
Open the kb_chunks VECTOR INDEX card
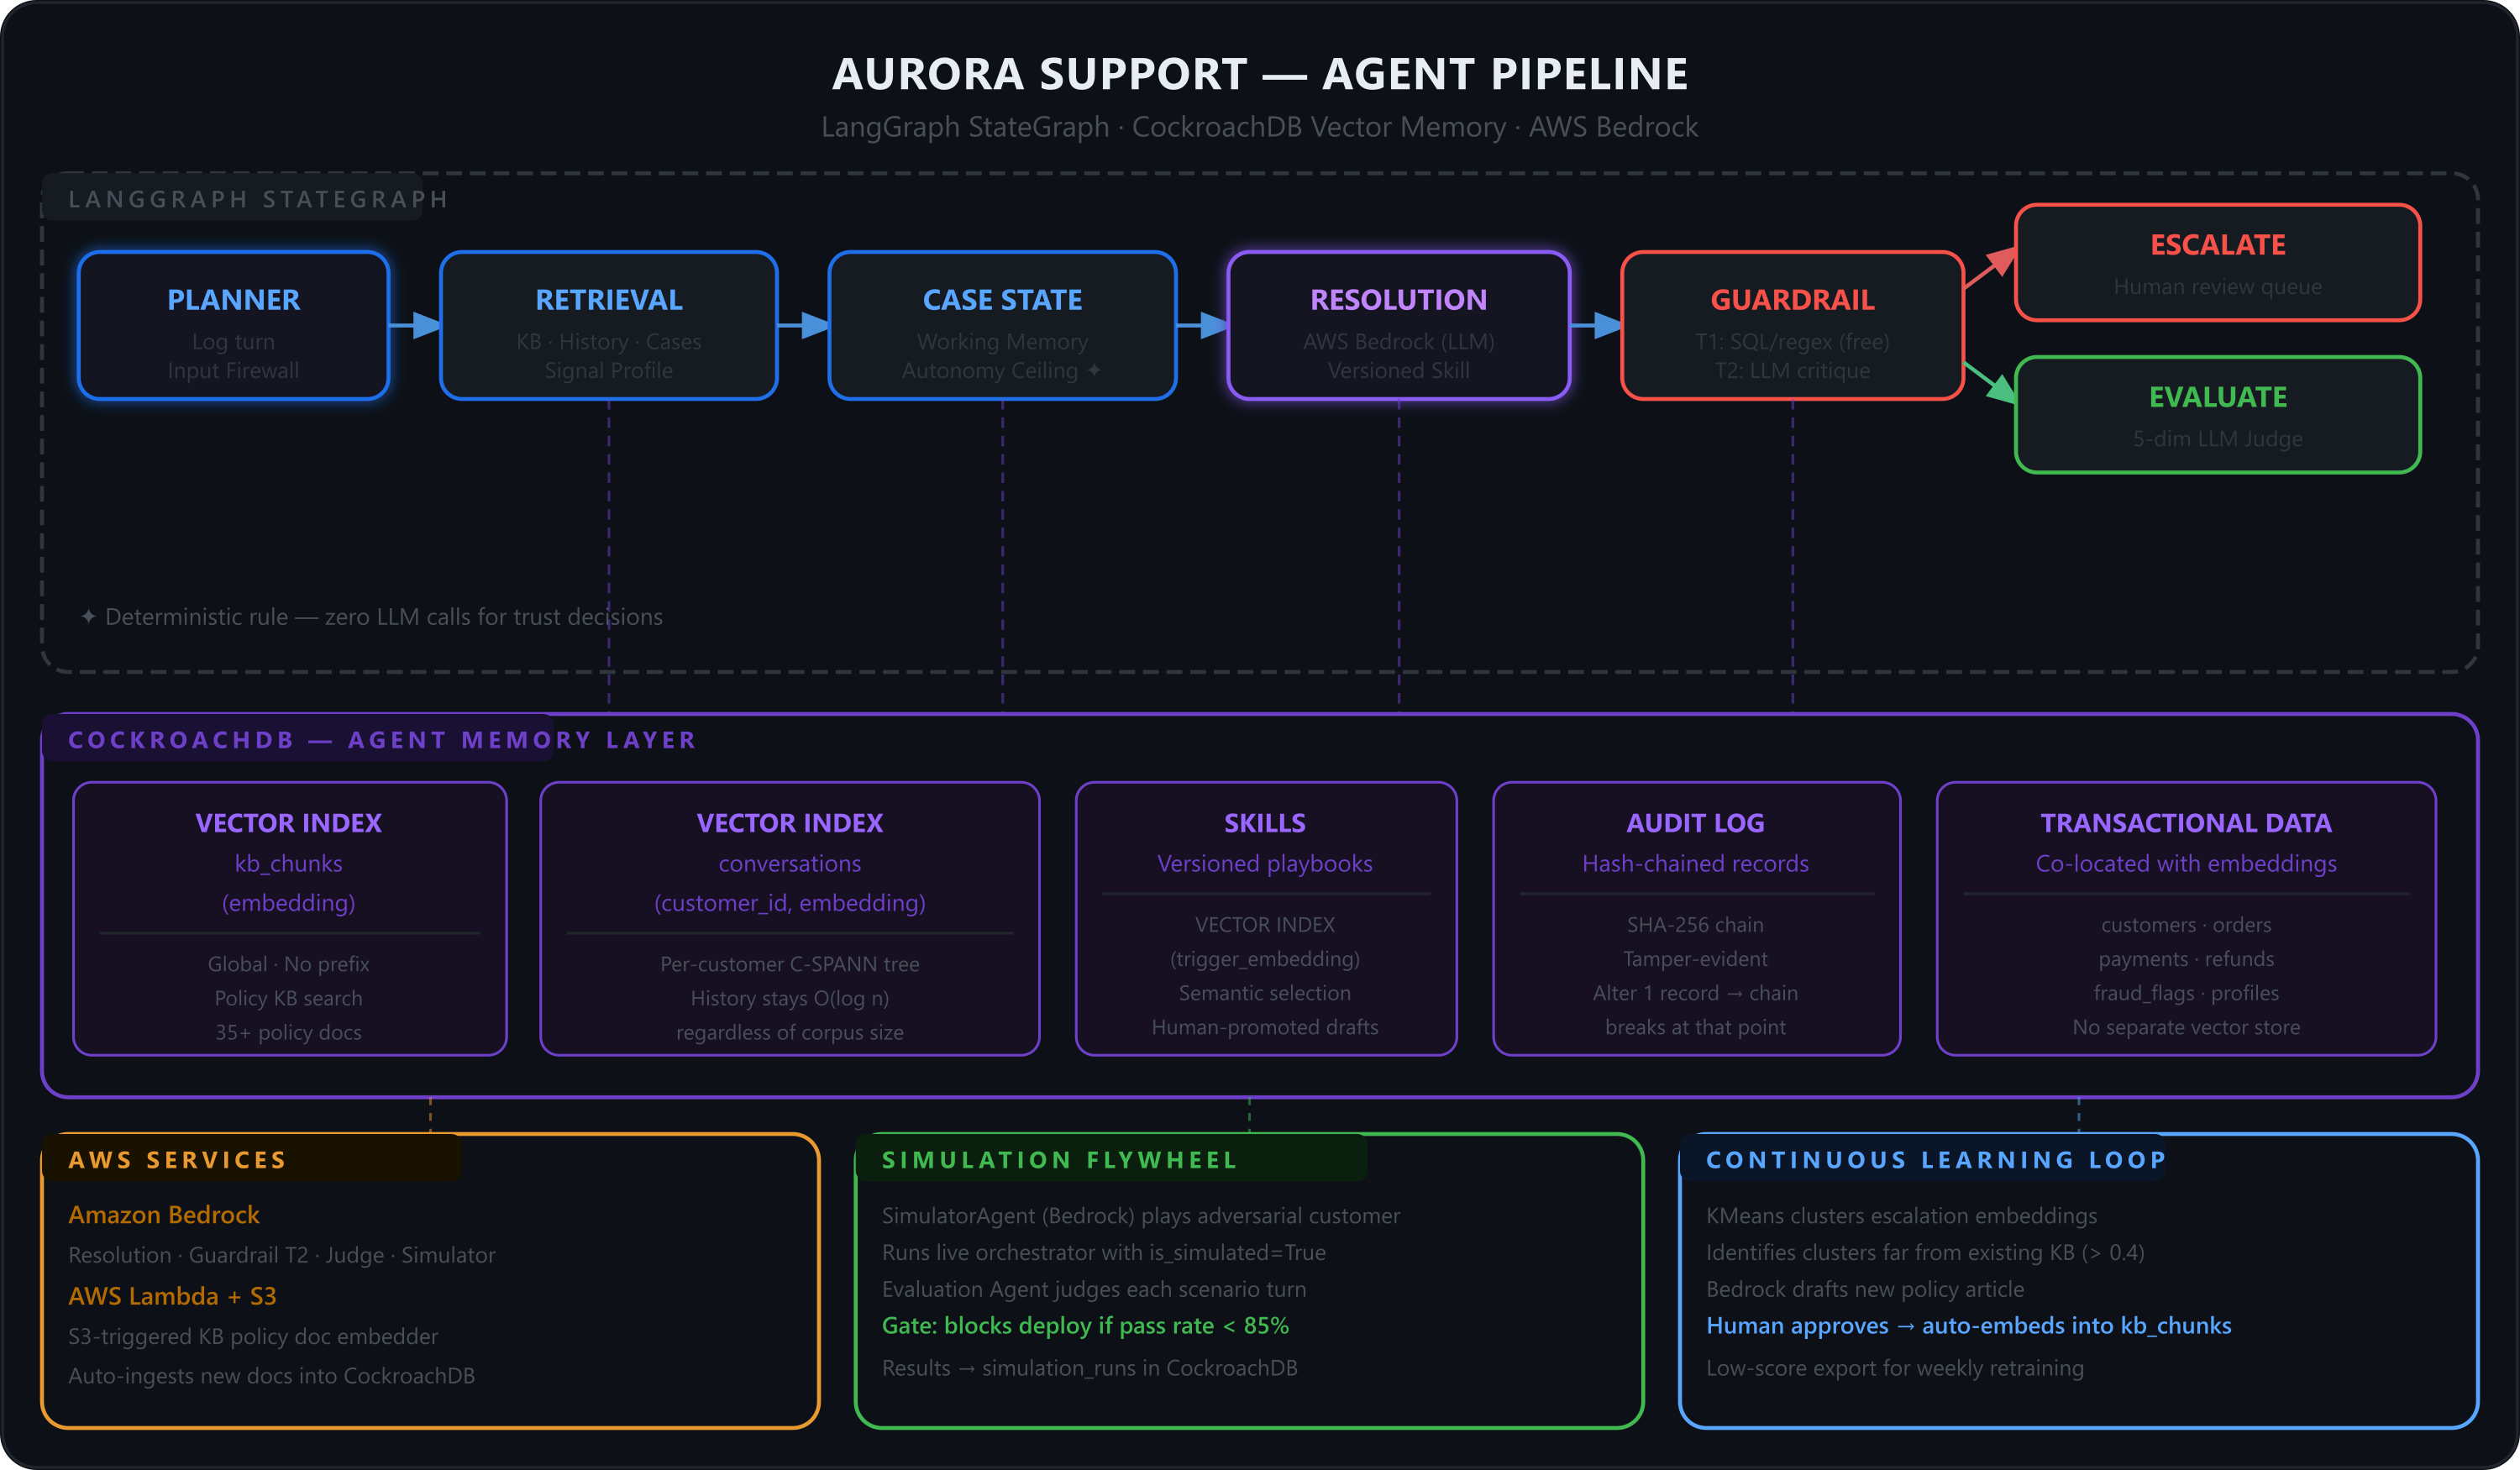point(289,918)
